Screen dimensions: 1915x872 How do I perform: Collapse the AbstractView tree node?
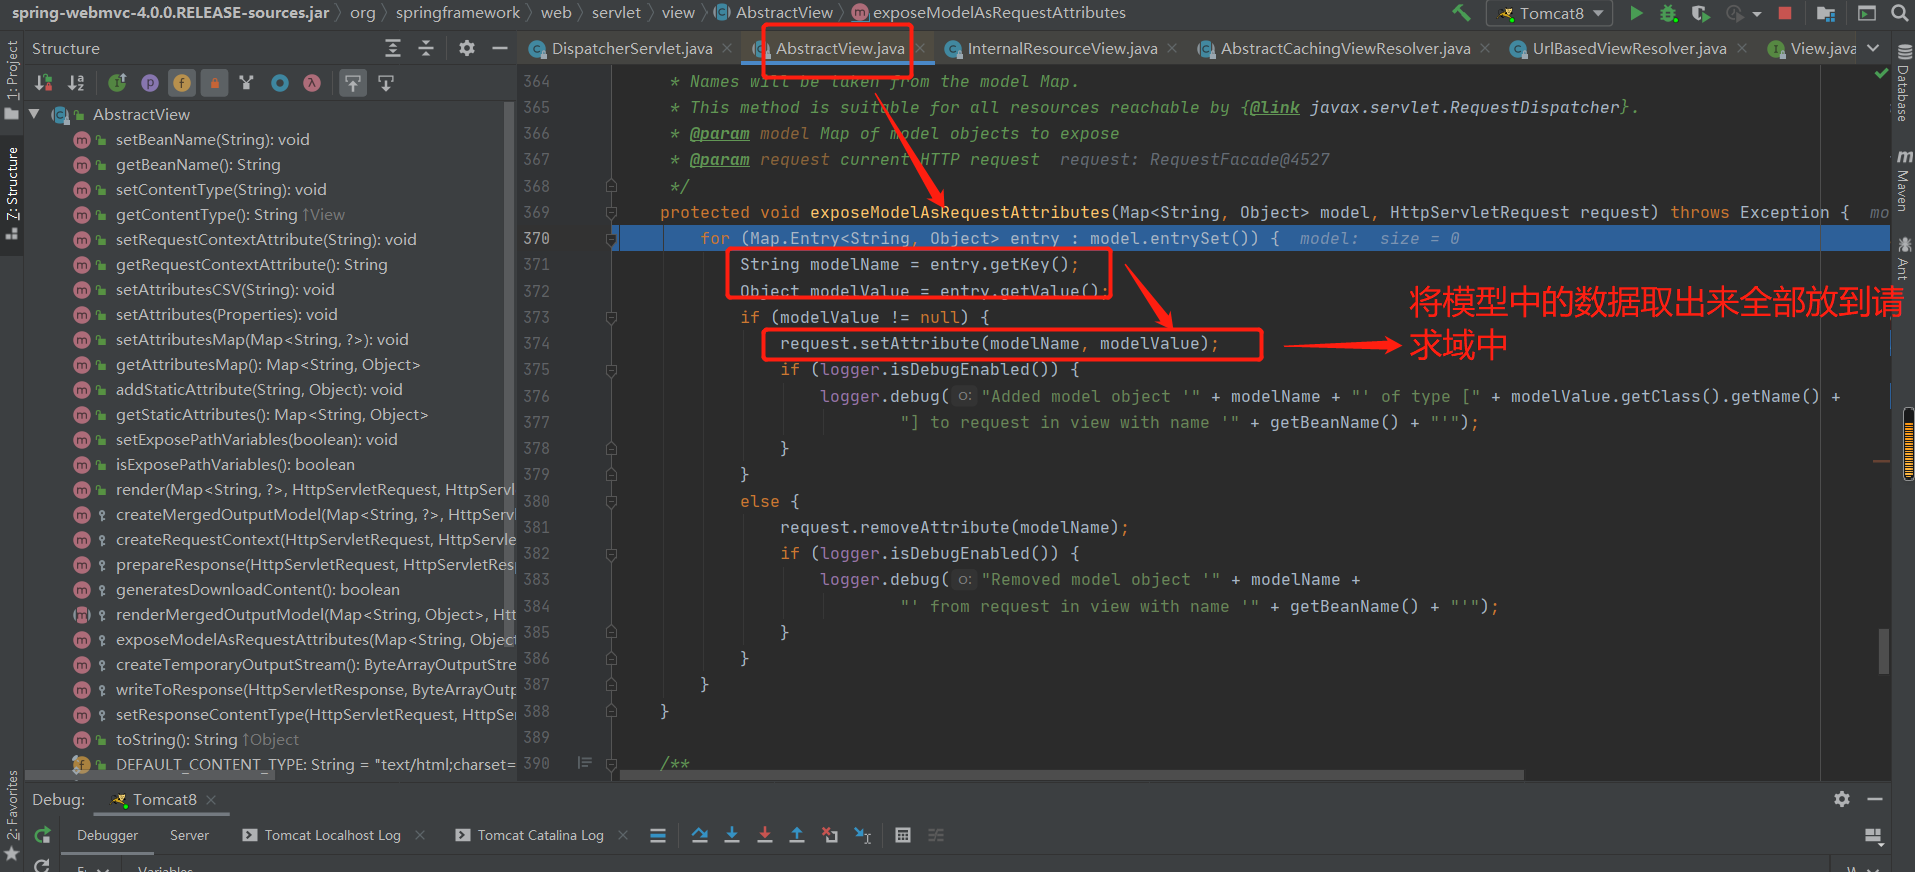pyautogui.click(x=34, y=114)
